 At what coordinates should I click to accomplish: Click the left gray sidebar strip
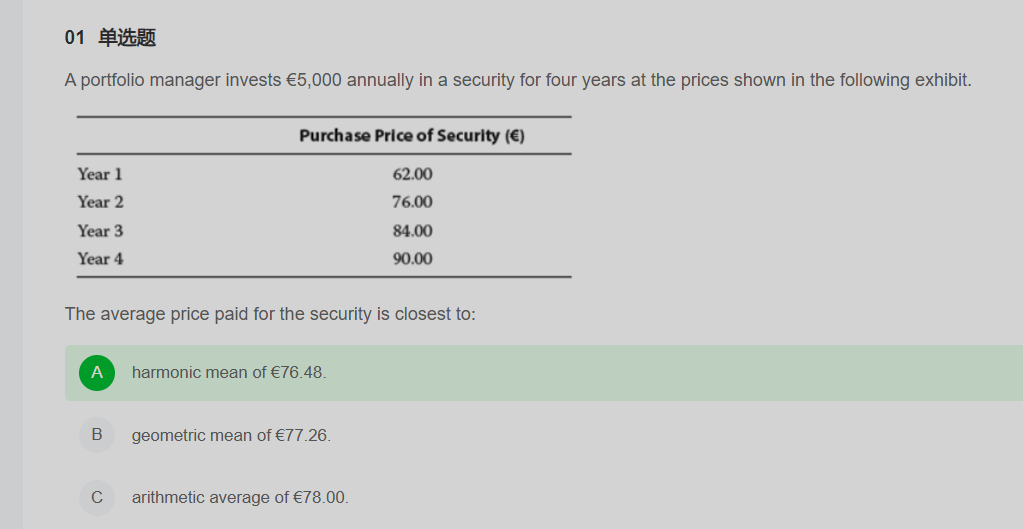(11, 264)
